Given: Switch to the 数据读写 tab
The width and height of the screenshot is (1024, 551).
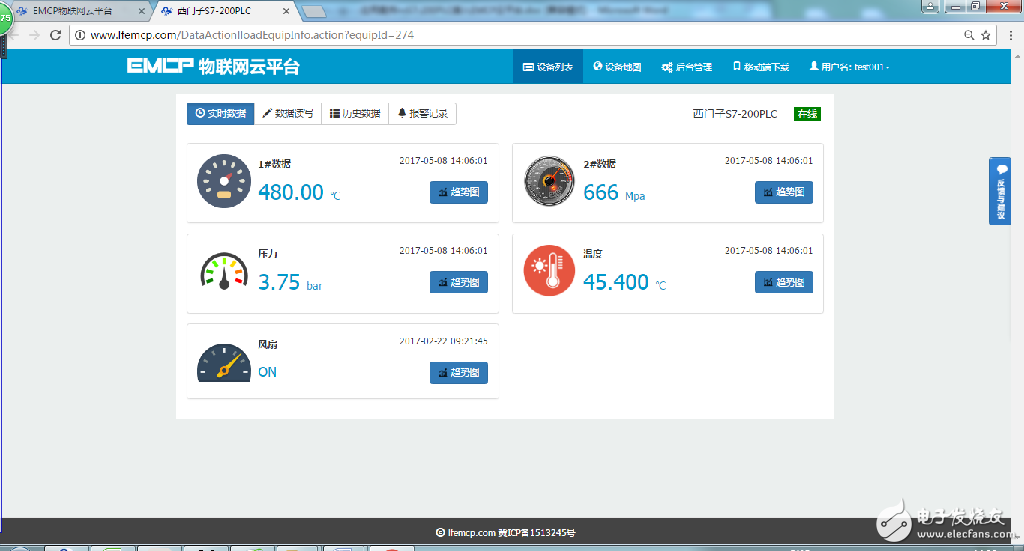Looking at the screenshot, I should [288, 114].
